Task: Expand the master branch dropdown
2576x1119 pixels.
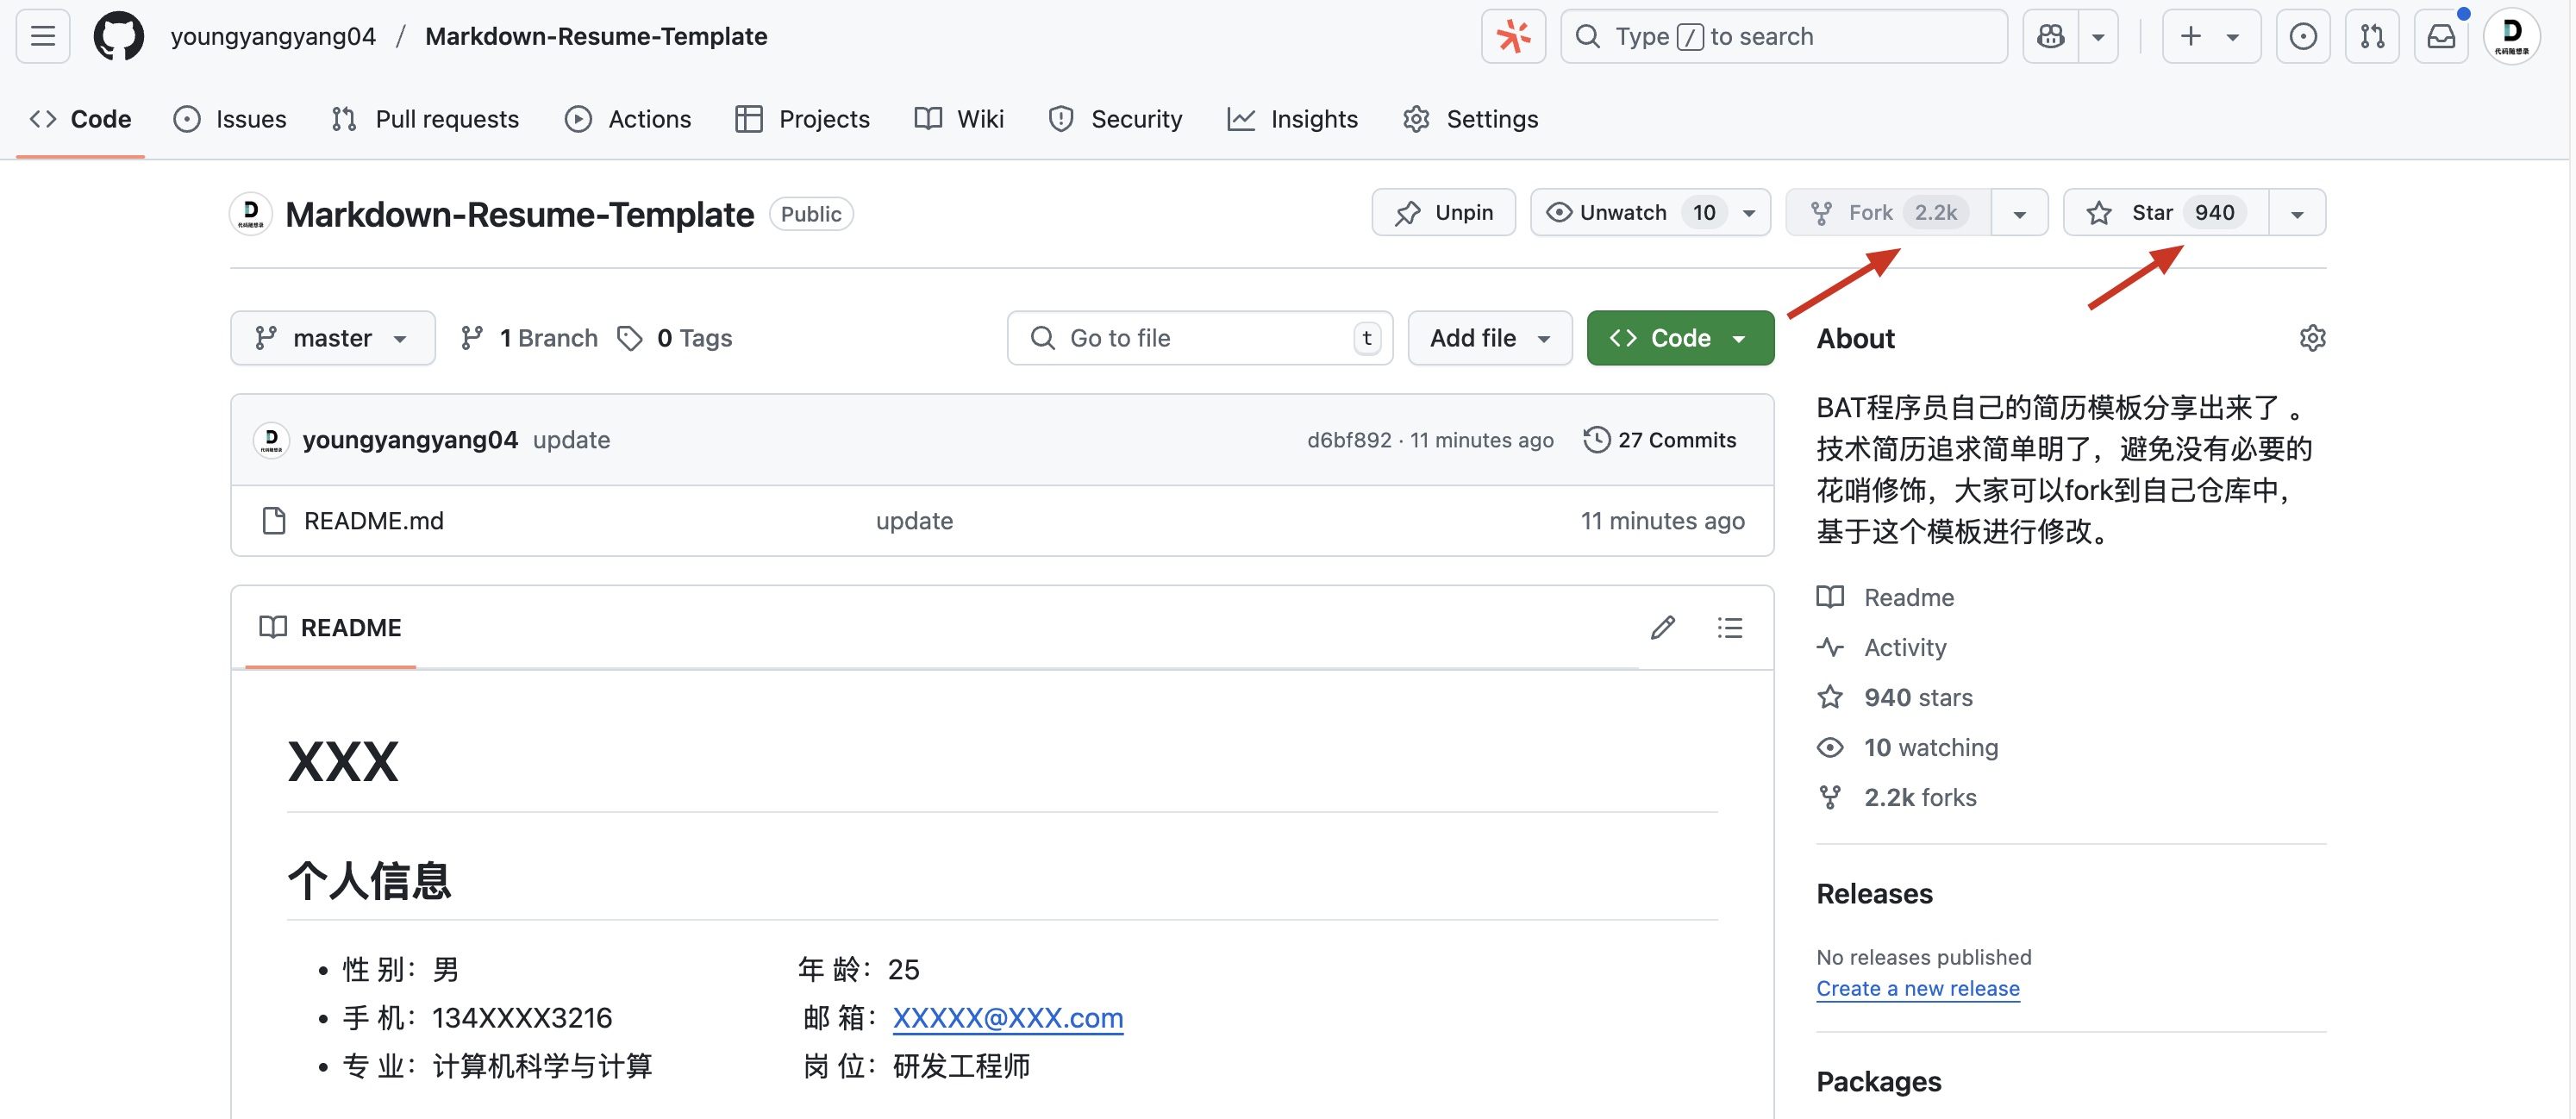Action: pos(332,338)
